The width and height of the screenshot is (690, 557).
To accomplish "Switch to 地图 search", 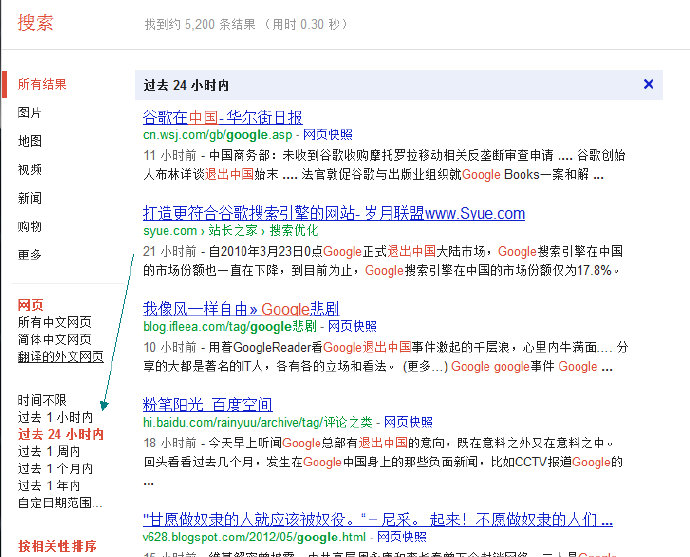I will [x=29, y=141].
